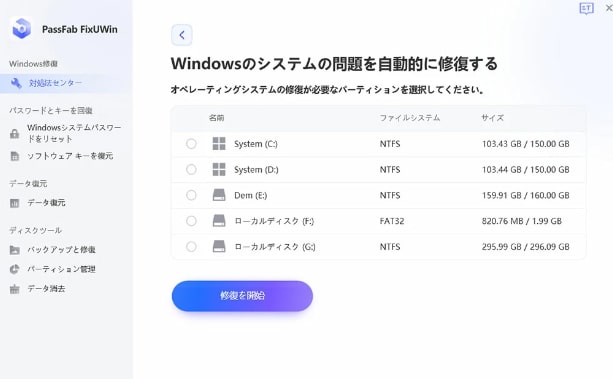Go back using the left chevron button

click(x=182, y=35)
